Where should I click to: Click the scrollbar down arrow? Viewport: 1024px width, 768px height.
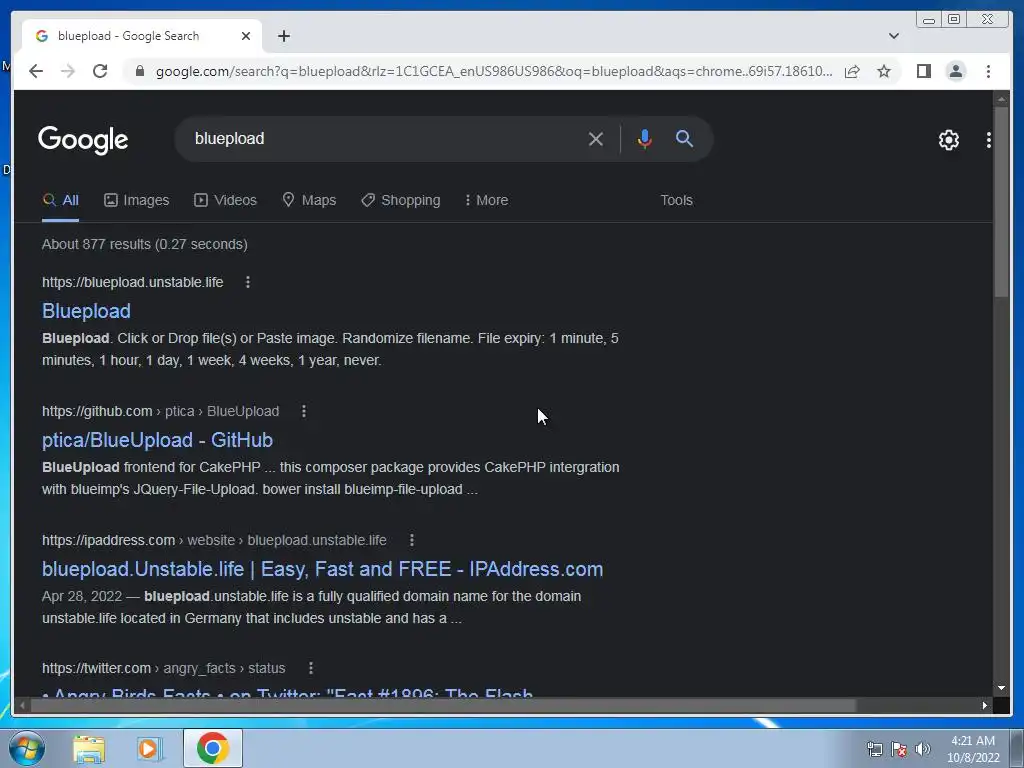(x=1001, y=688)
